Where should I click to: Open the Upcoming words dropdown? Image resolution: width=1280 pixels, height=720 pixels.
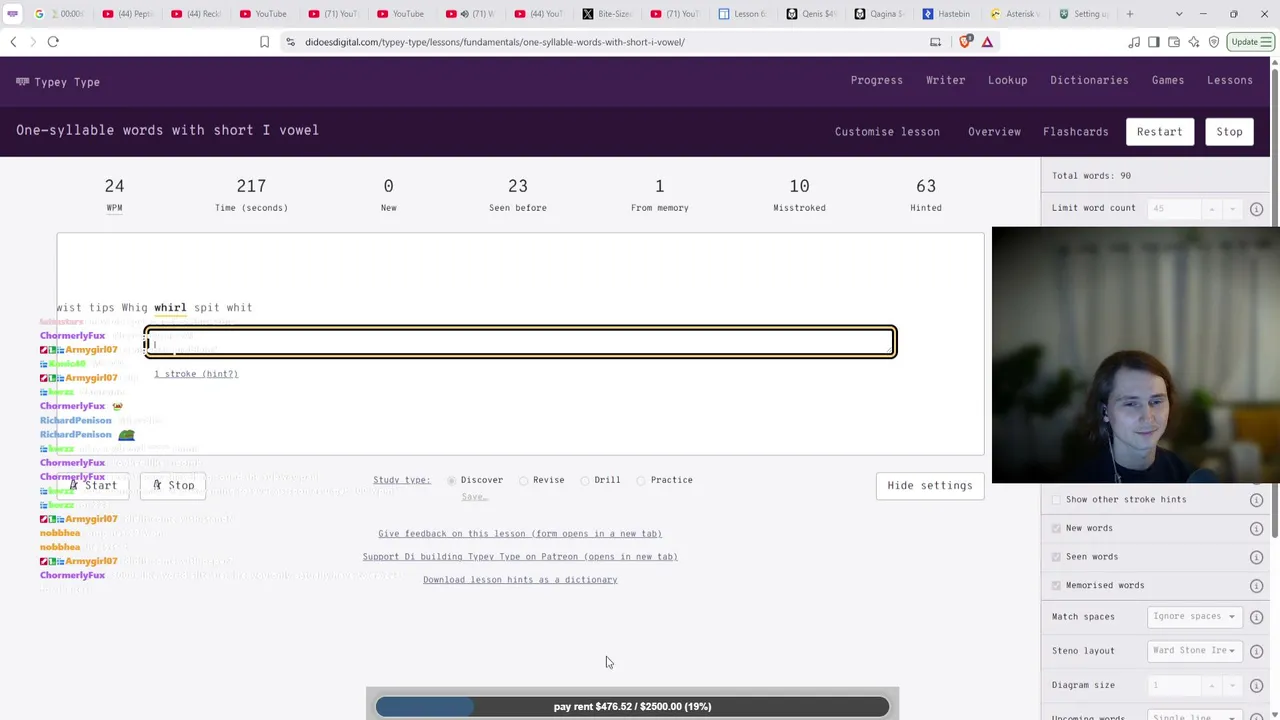[1194, 714]
